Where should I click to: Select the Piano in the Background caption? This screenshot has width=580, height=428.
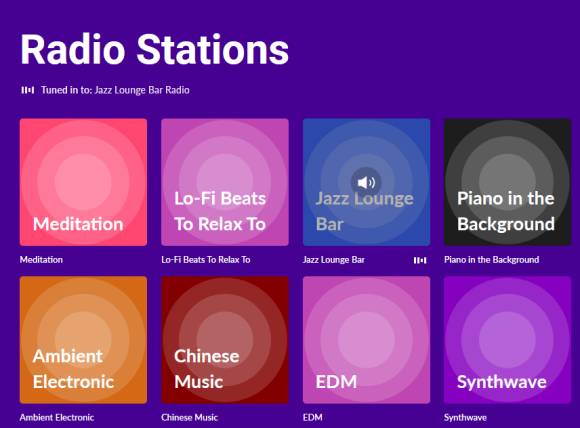[x=492, y=260]
